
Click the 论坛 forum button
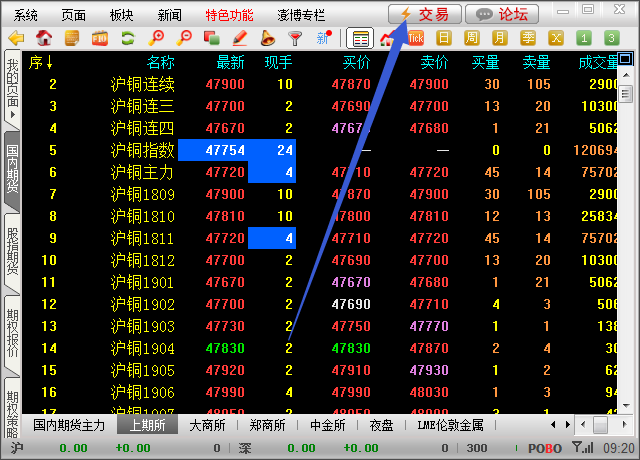[x=502, y=14]
